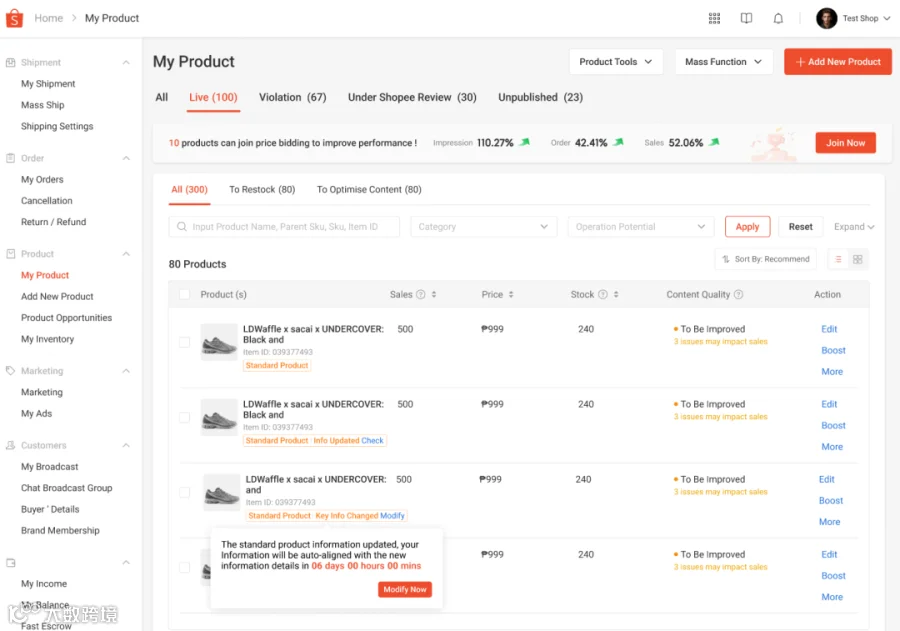Collapse the Marketing sidebar section
The height and width of the screenshot is (631, 900).
coord(126,371)
